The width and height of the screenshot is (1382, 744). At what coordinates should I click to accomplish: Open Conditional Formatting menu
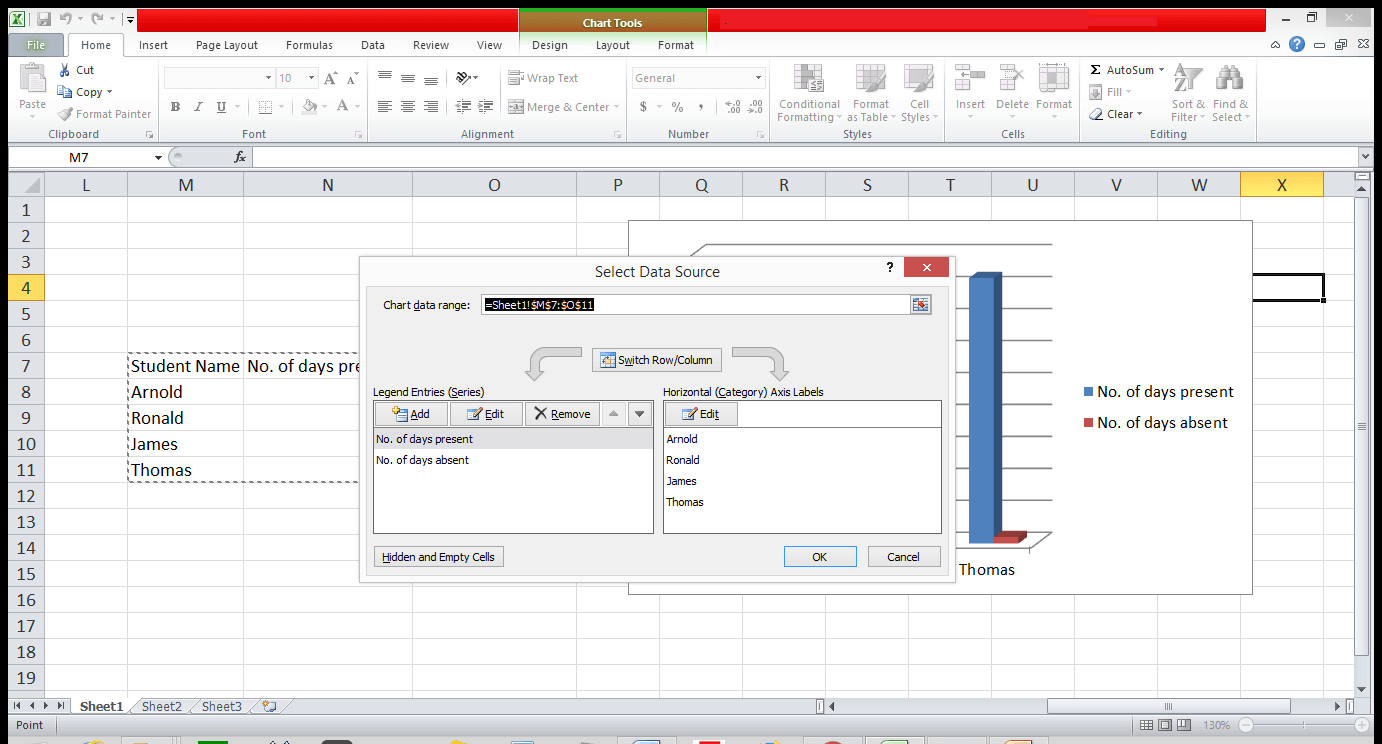(809, 94)
